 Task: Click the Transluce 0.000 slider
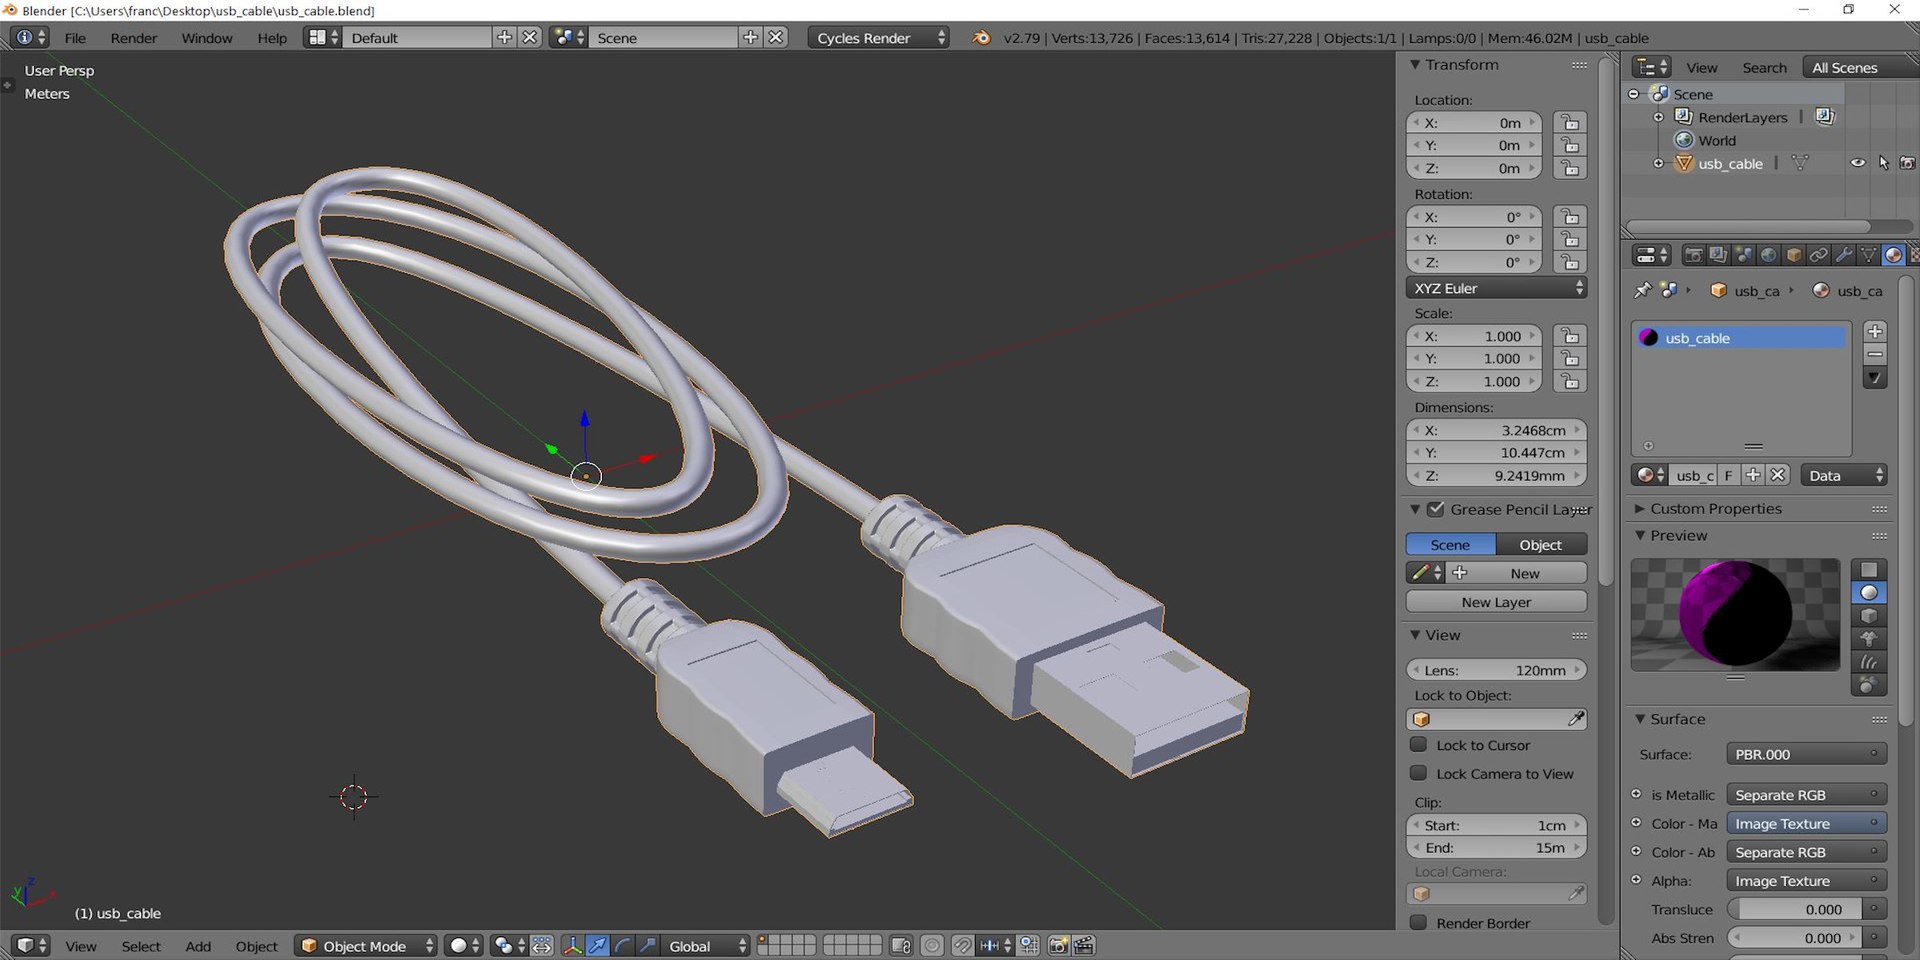coord(1794,909)
